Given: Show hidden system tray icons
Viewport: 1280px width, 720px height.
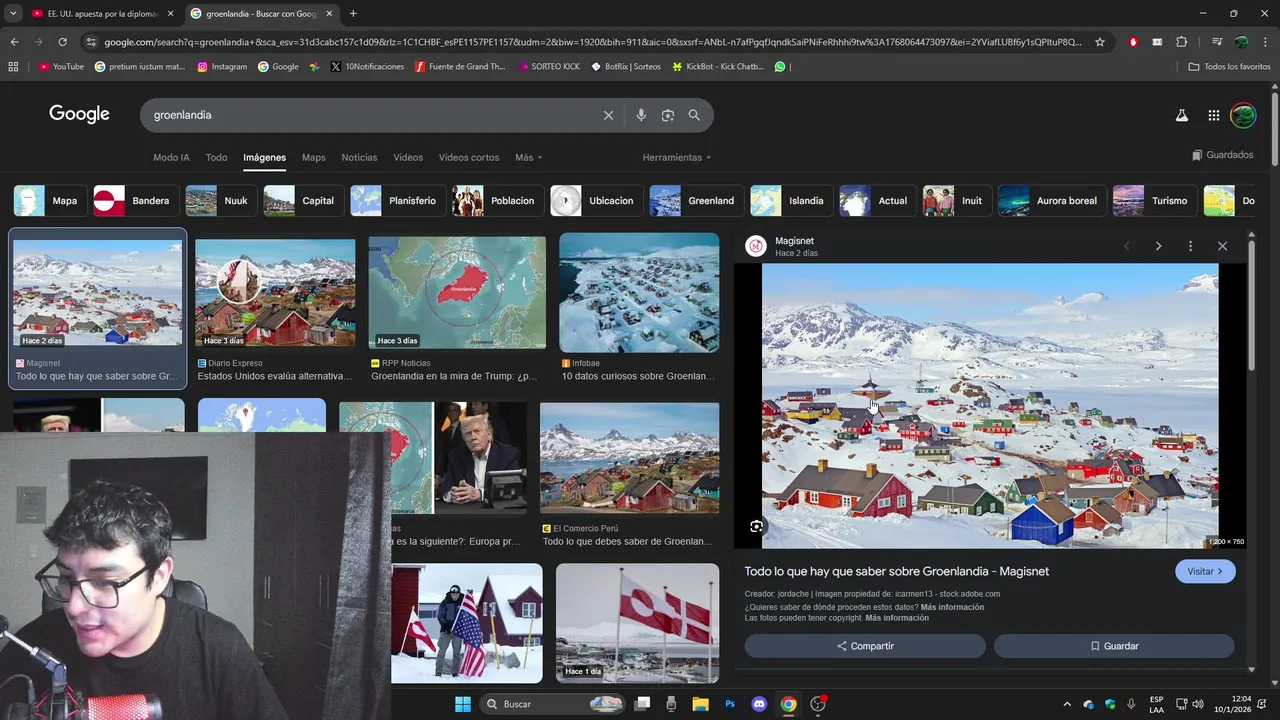Looking at the screenshot, I should (1066, 704).
